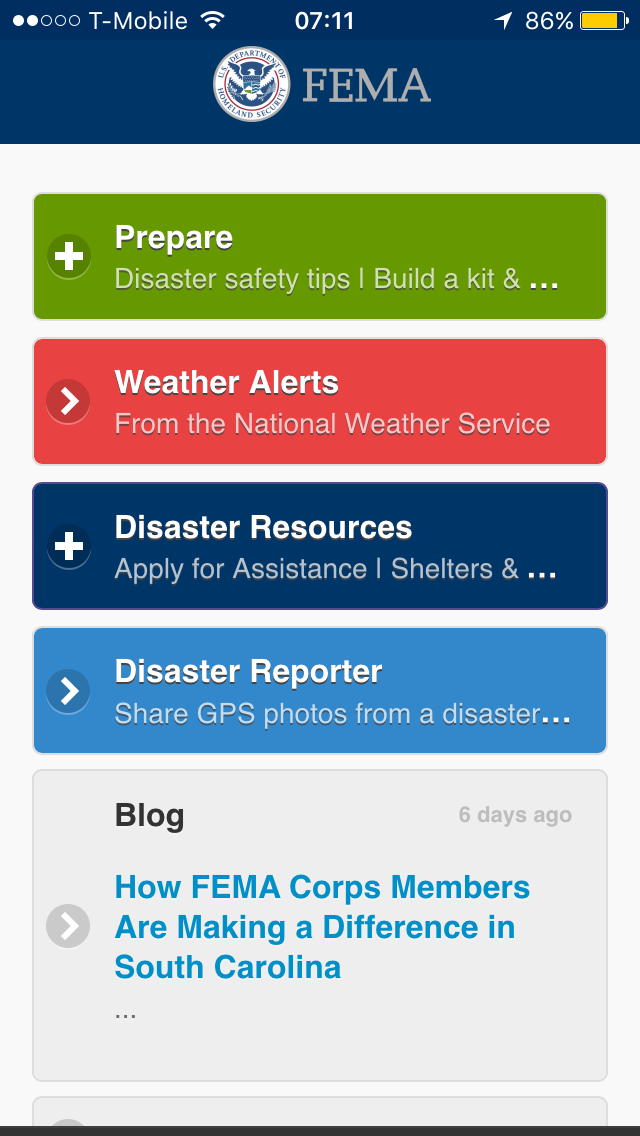Tap the '6 days ago' timestamp
The height and width of the screenshot is (1136, 640).
coord(515,815)
